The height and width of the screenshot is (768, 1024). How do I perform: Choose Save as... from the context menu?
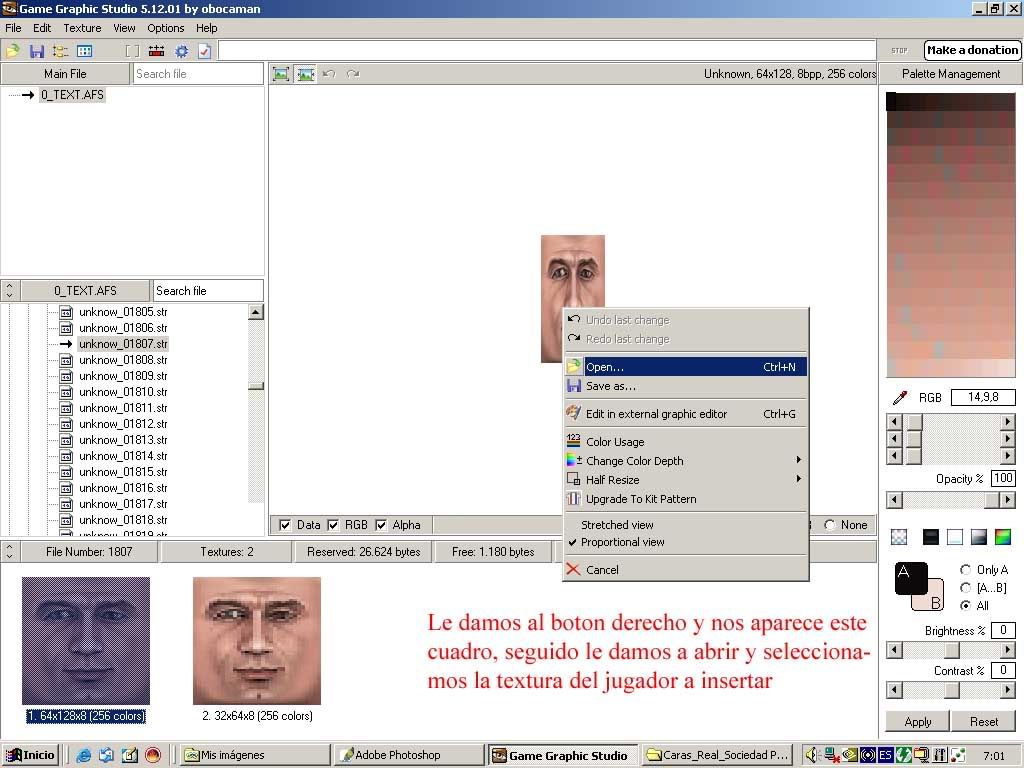point(686,386)
